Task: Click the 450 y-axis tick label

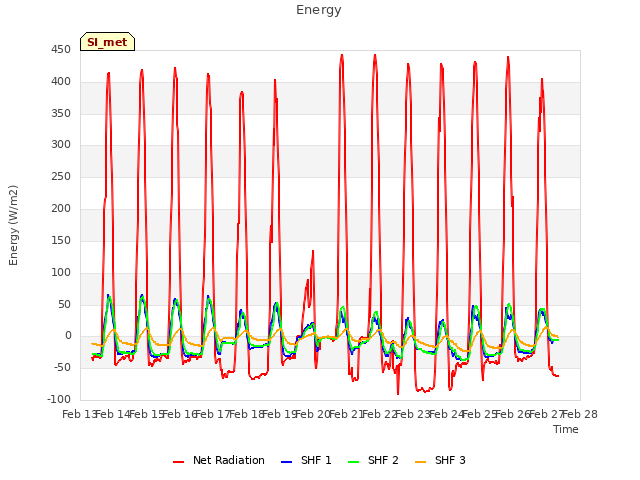Action: 61,50
